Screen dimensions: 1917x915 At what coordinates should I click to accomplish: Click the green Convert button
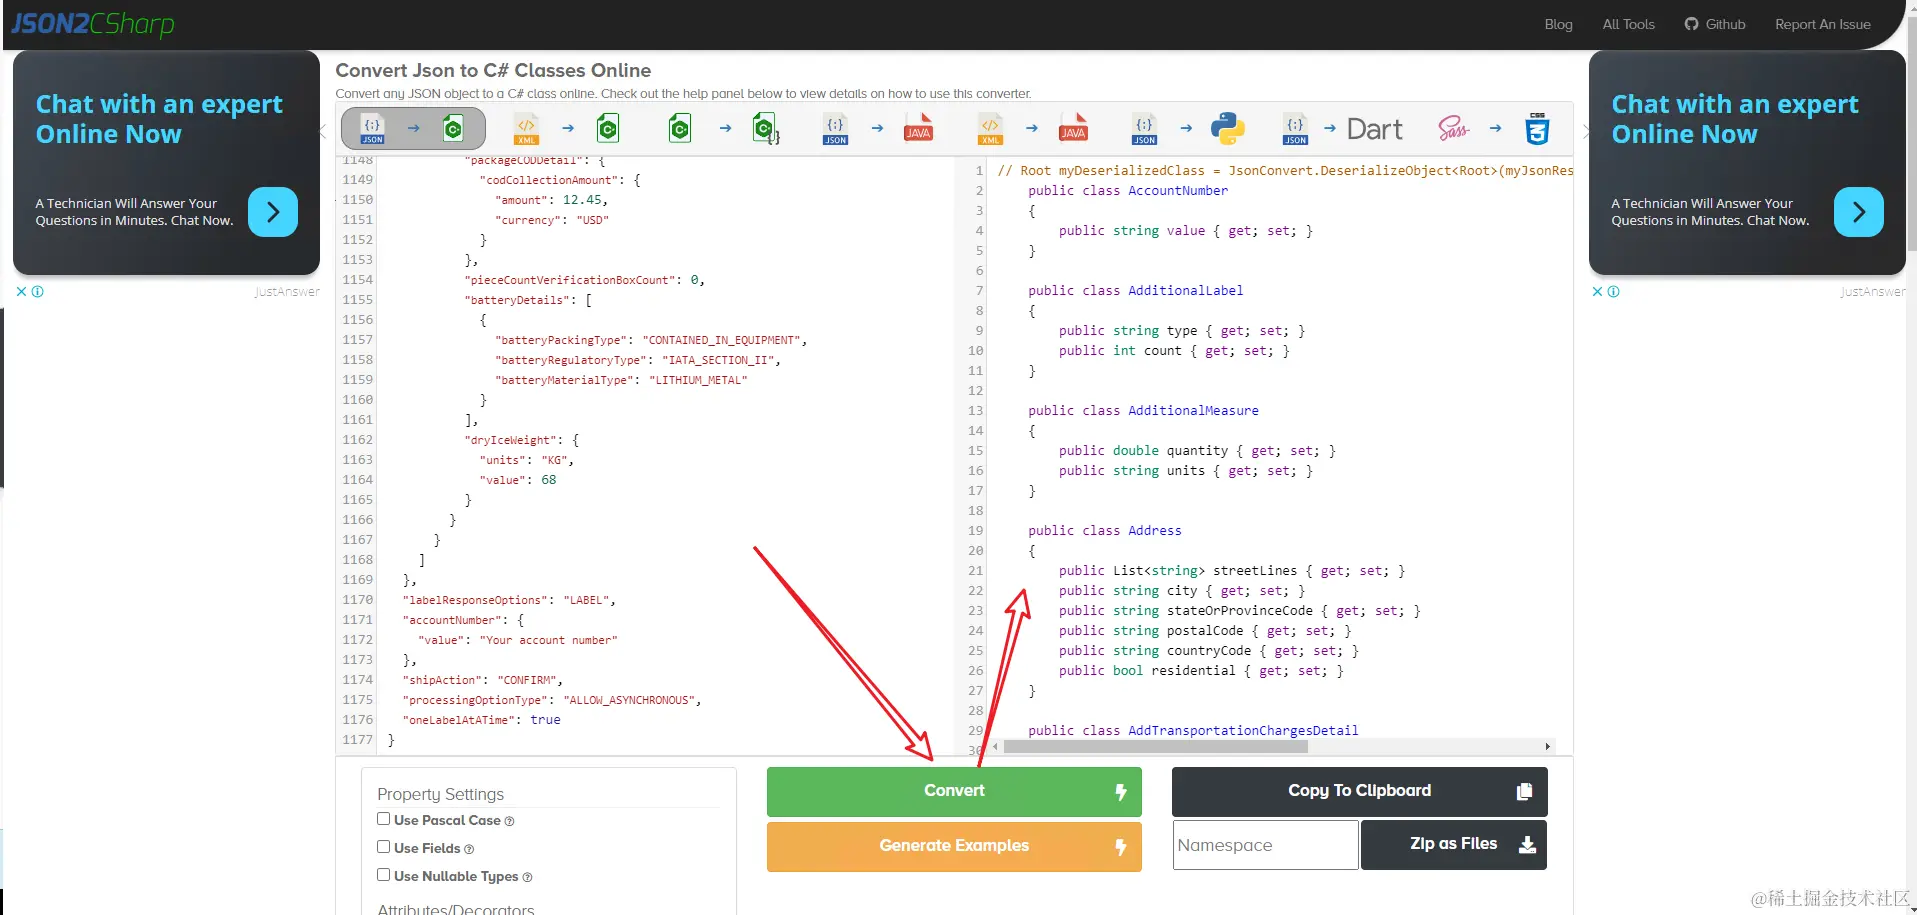tap(954, 791)
